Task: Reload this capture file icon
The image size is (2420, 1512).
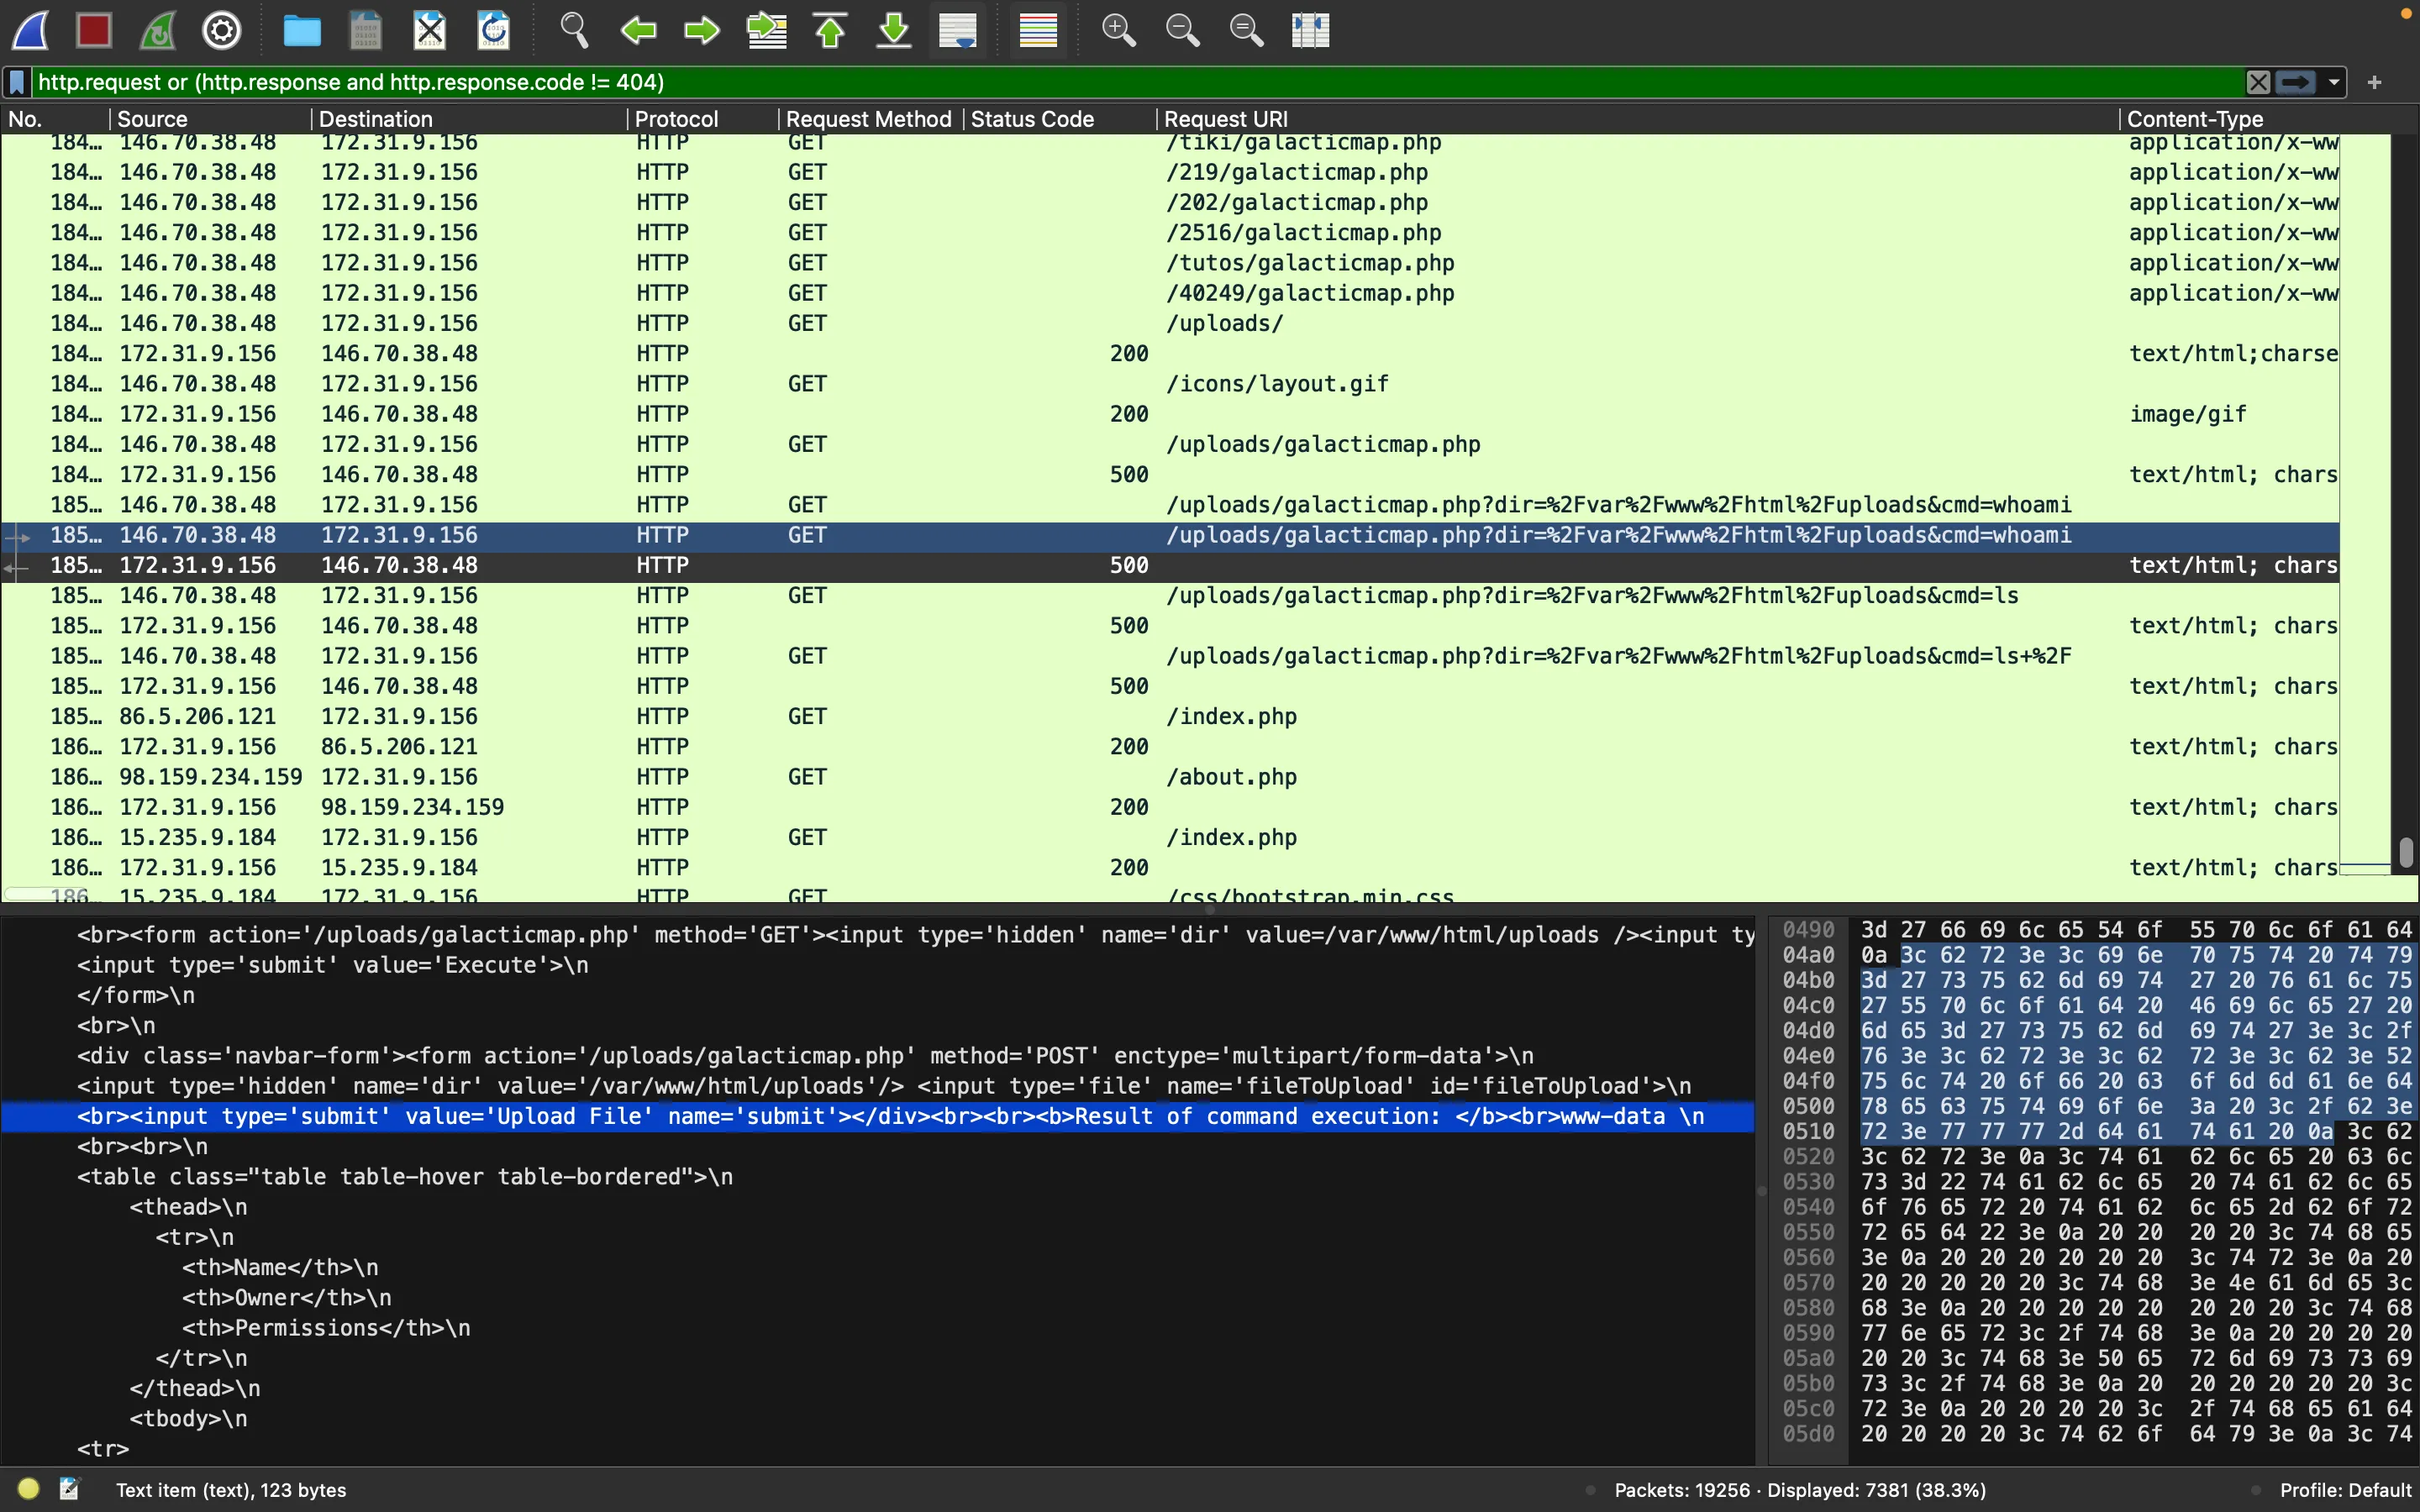Action: [494, 30]
